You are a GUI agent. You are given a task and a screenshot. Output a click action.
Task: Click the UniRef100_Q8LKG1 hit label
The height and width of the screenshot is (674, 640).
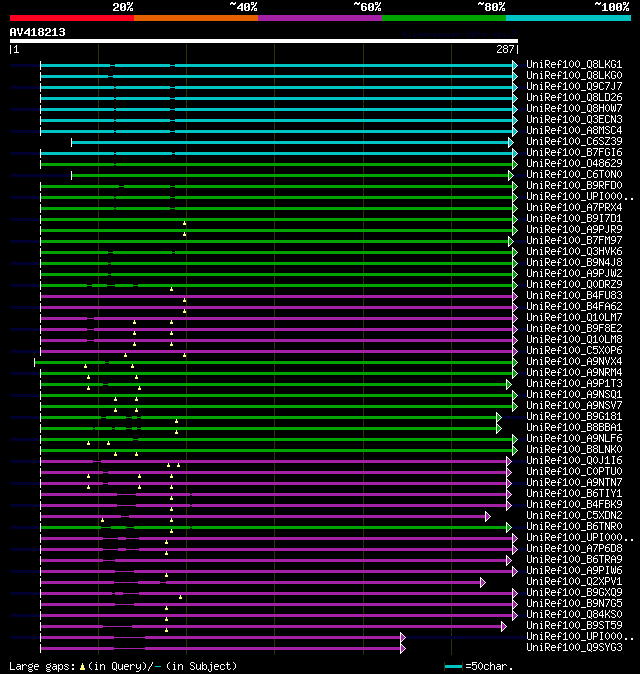pyautogui.click(x=574, y=64)
